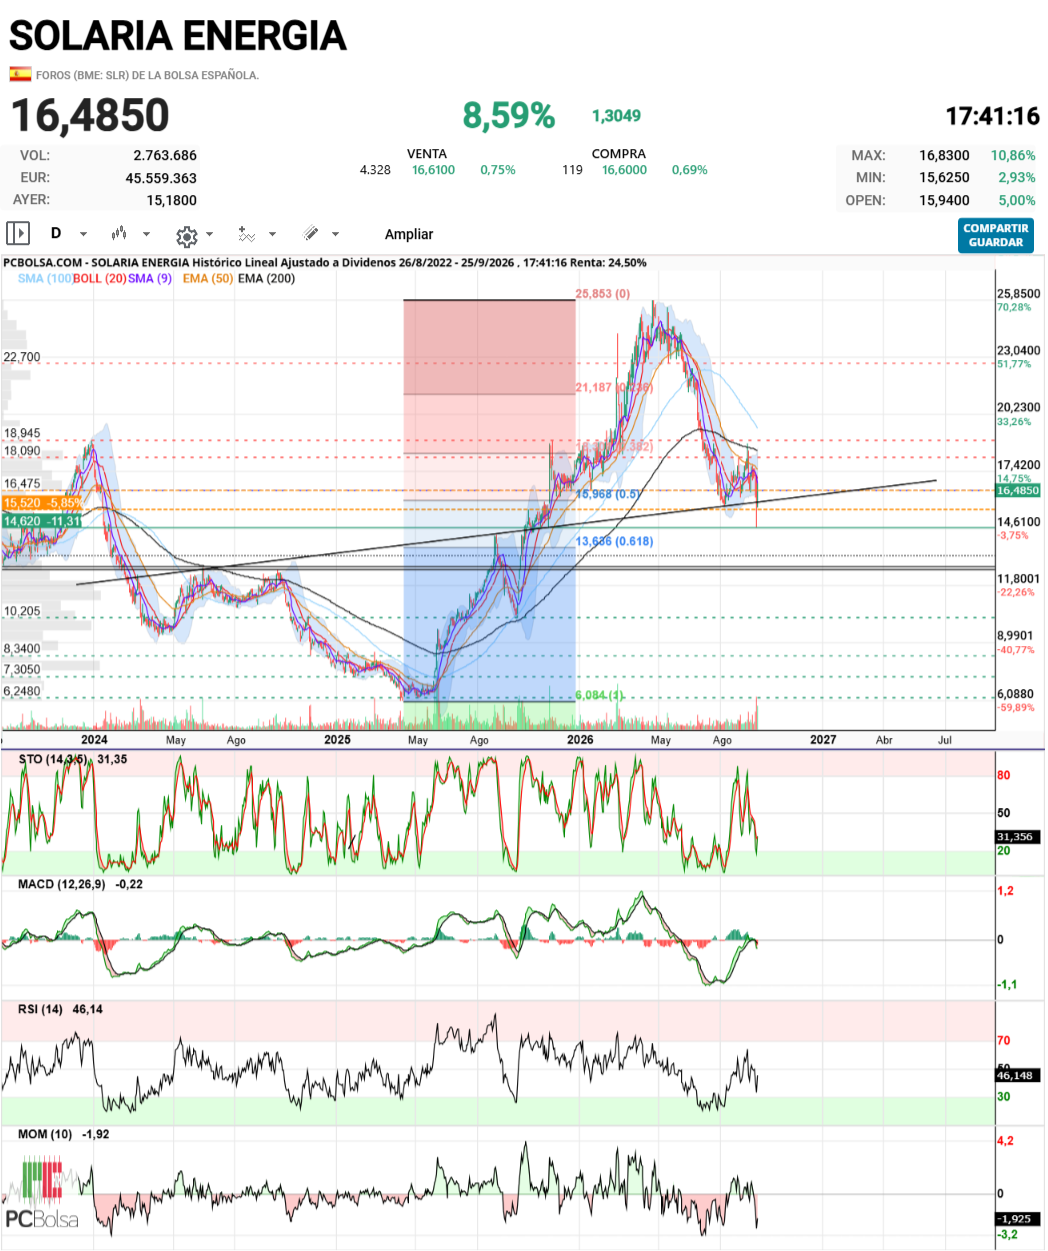Click the VOL value 2.763.686
This screenshot has height=1251, width=1048.
tap(165, 155)
